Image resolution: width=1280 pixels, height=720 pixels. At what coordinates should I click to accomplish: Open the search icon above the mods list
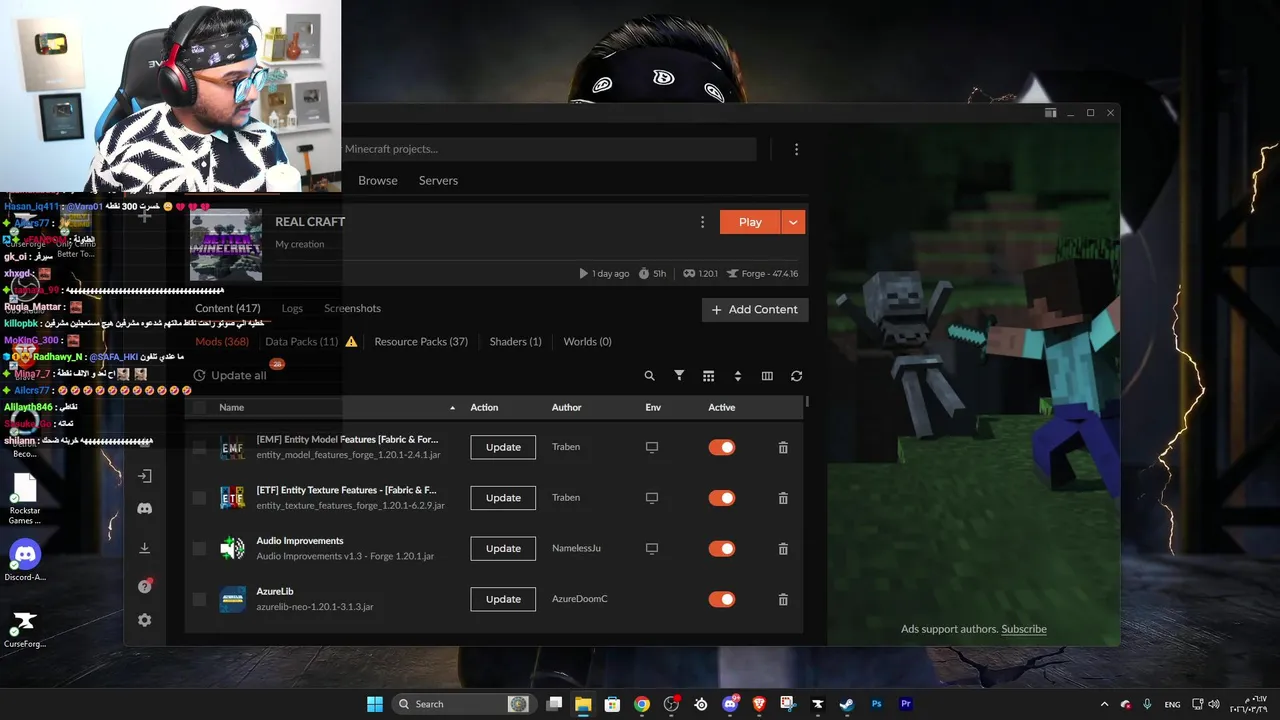649,376
